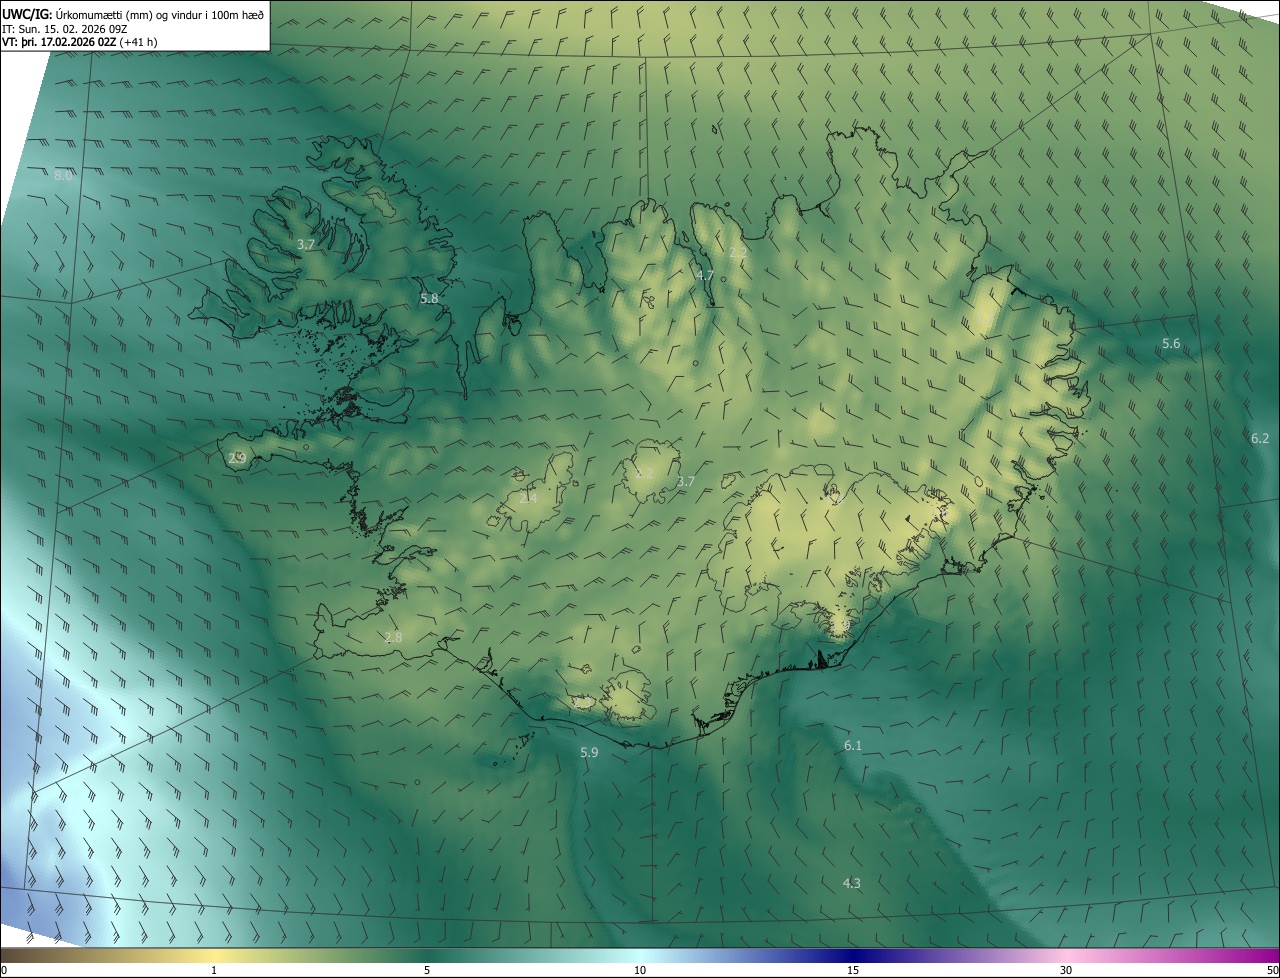Image resolution: width=1280 pixels, height=978 pixels.
Task: Click the "2.9" value on Snæfellsnes tip
Action: click(237, 458)
